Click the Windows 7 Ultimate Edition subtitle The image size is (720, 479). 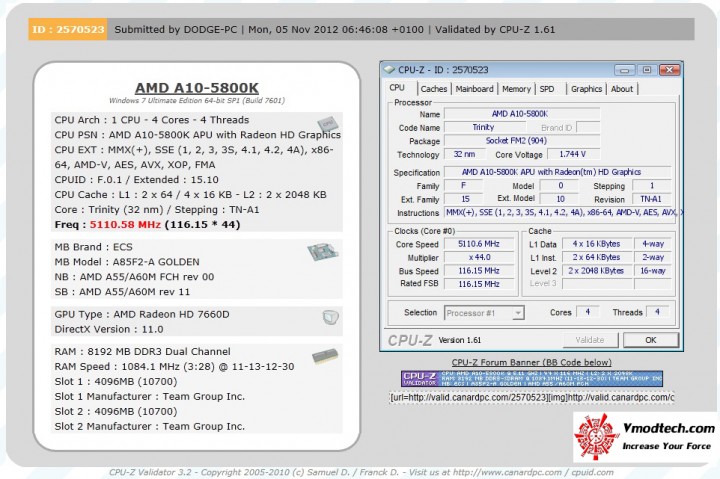pyautogui.click(x=197, y=101)
